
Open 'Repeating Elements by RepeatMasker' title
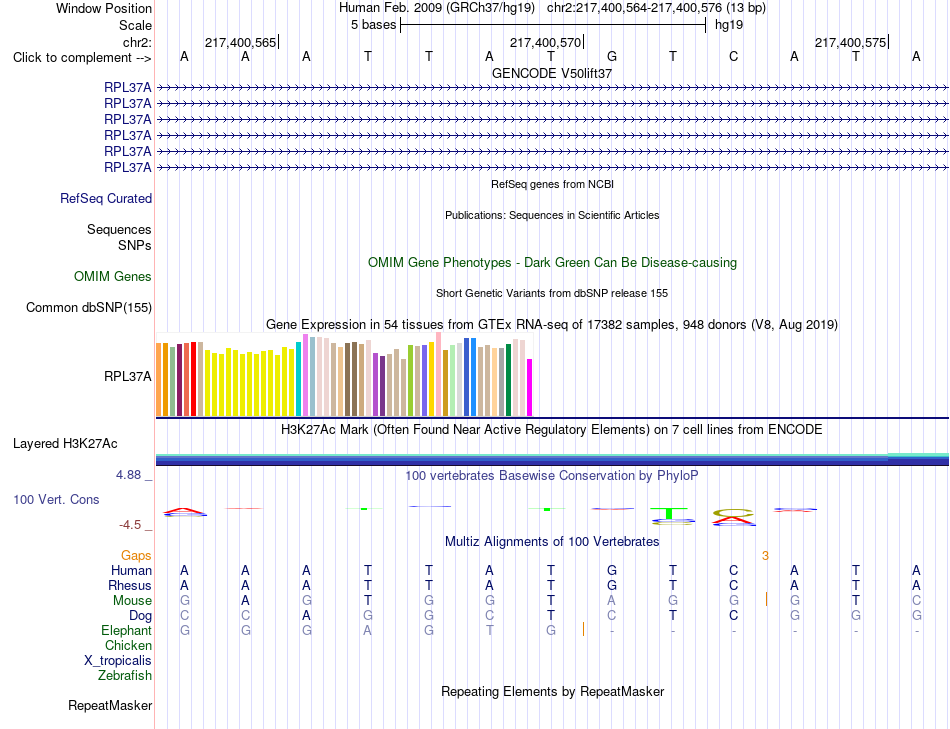(552, 692)
